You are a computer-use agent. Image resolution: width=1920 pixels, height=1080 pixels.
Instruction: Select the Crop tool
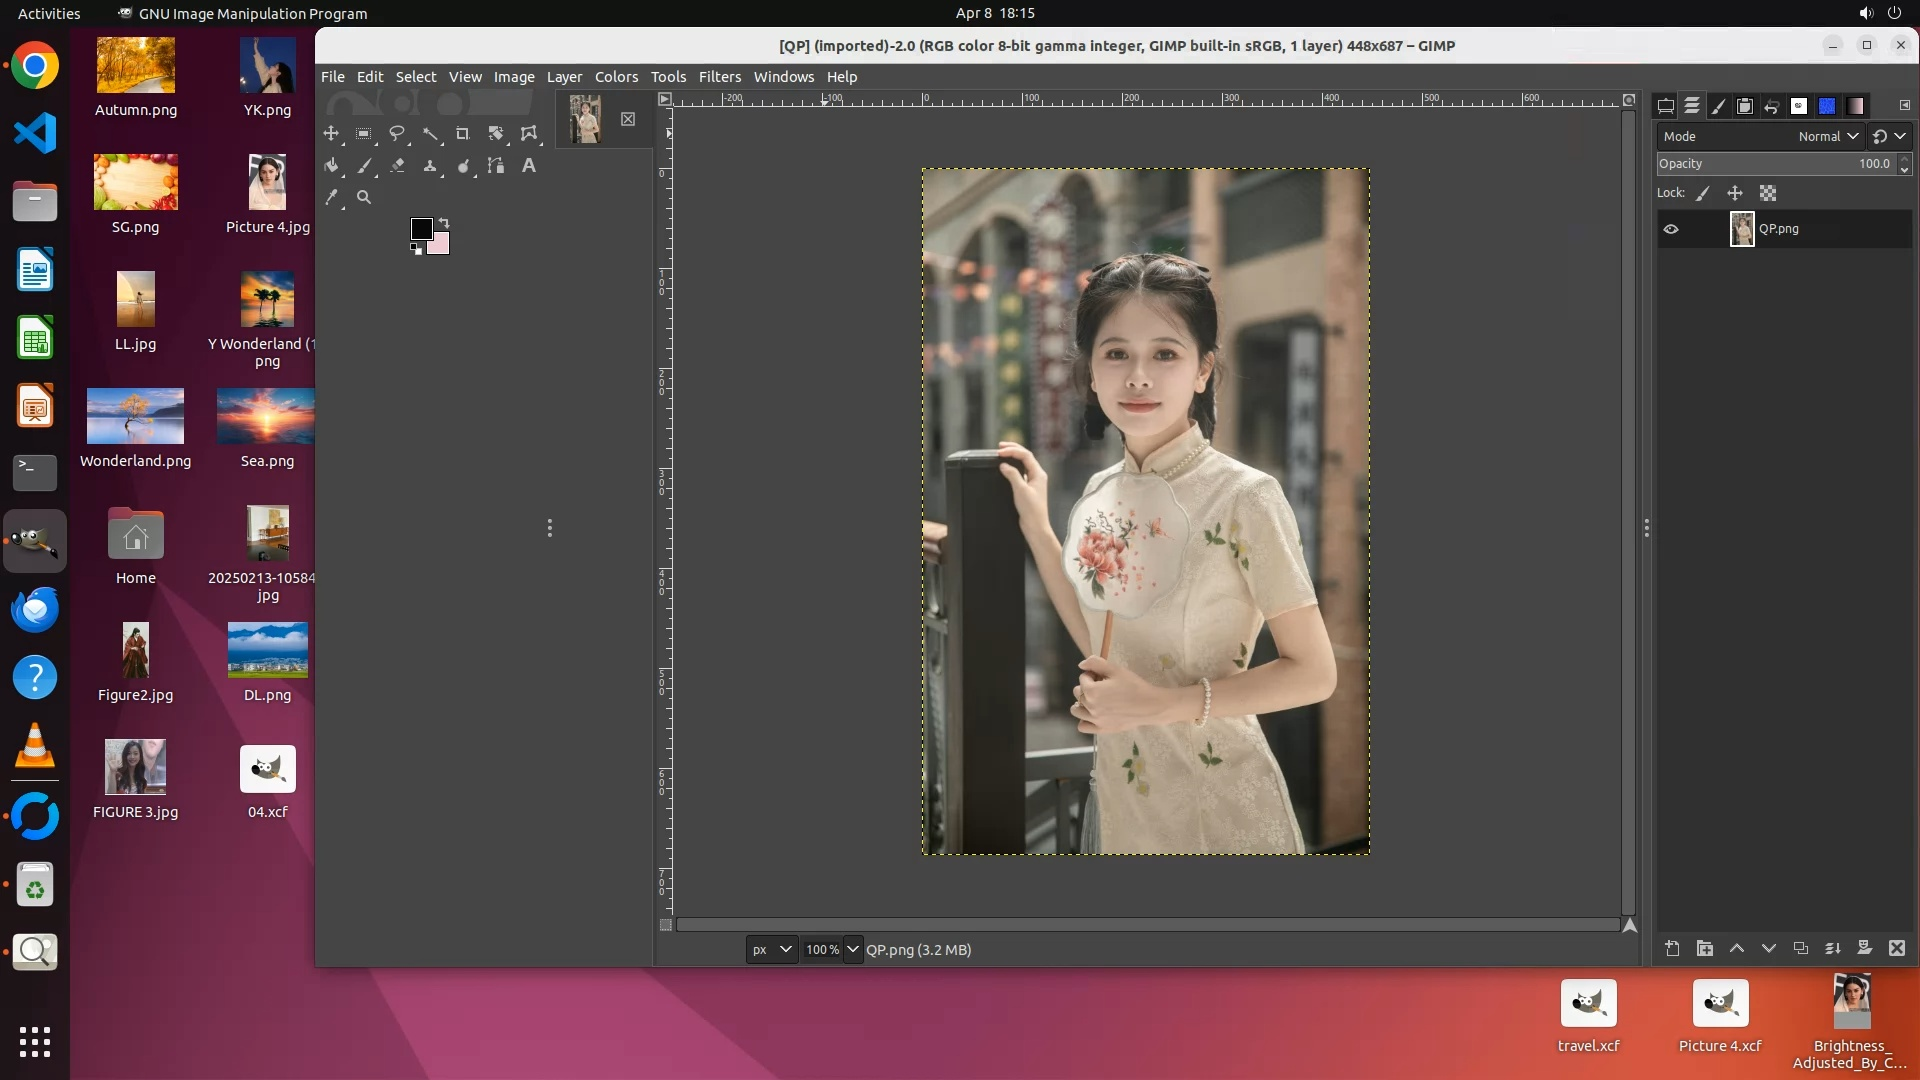462,133
